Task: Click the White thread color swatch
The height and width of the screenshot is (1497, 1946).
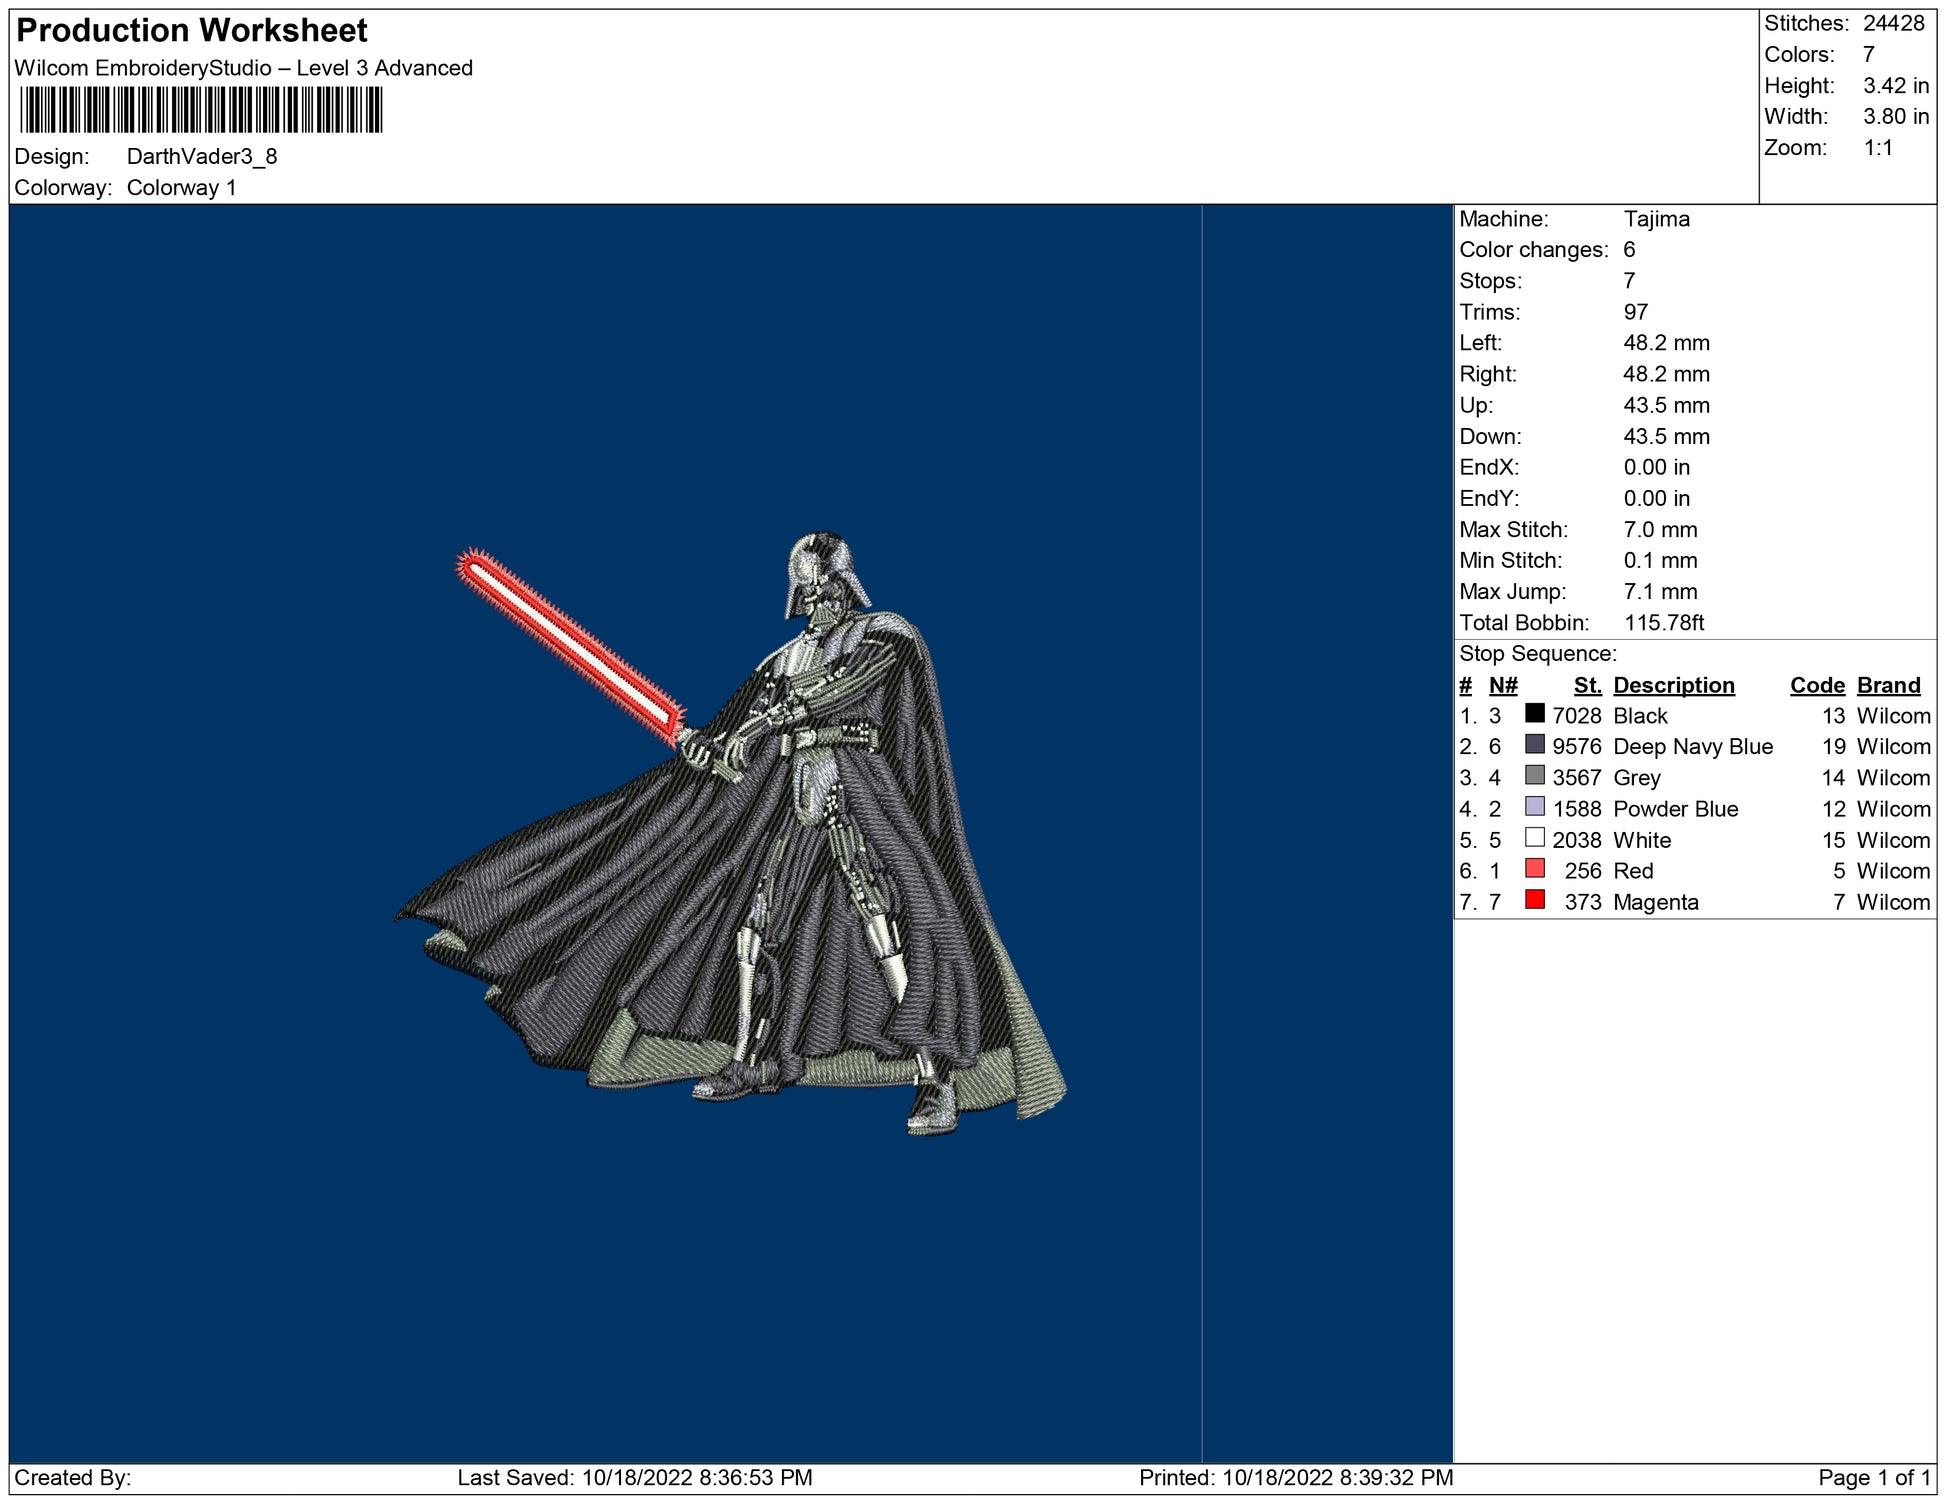Action: click(x=1534, y=838)
